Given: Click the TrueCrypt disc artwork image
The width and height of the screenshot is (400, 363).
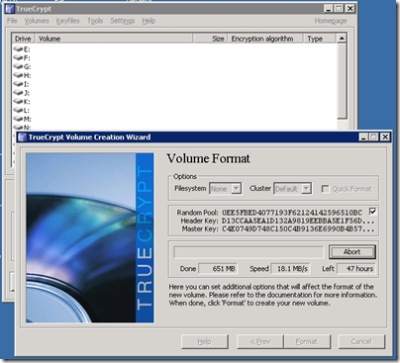Looking at the screenshot, I should pos(90,238).
